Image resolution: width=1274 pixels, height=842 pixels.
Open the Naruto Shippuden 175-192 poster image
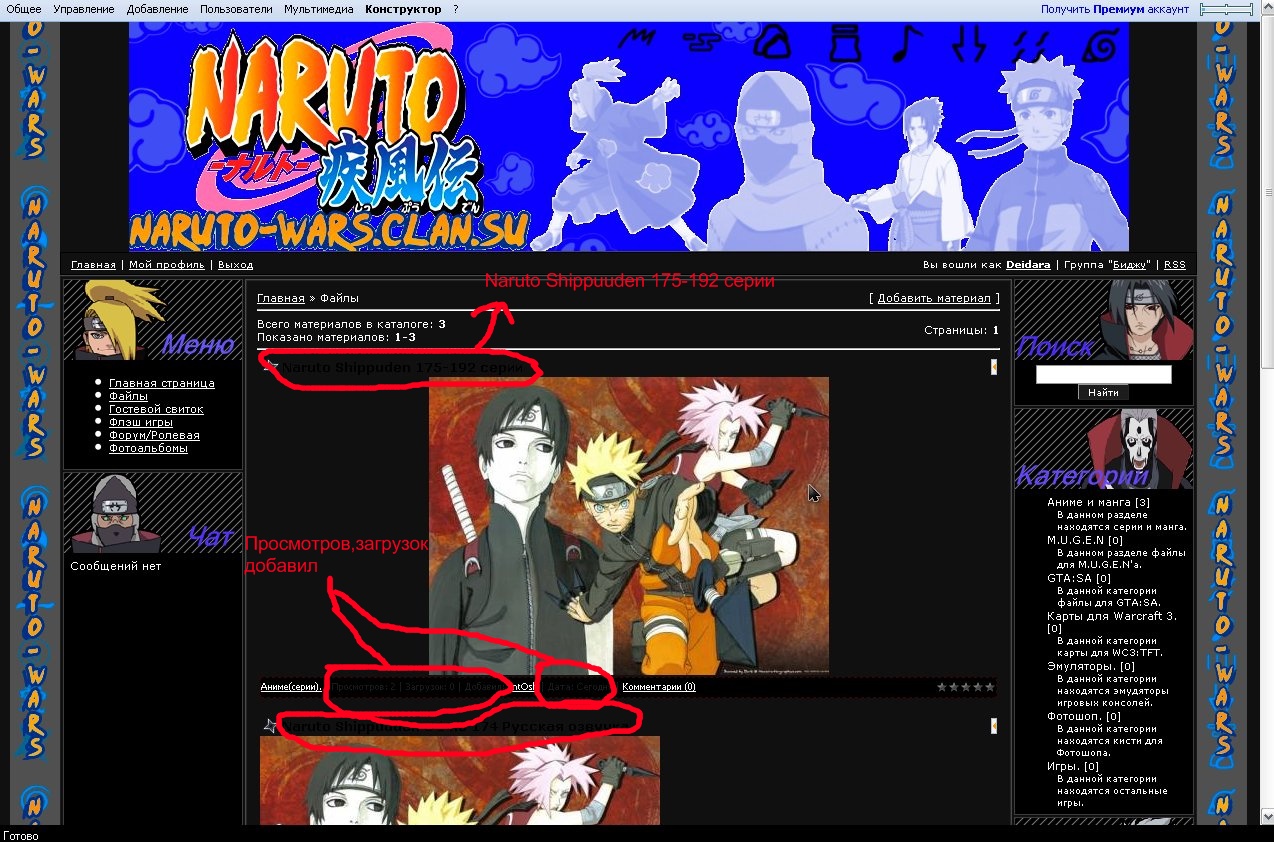(x=629, y=526)
